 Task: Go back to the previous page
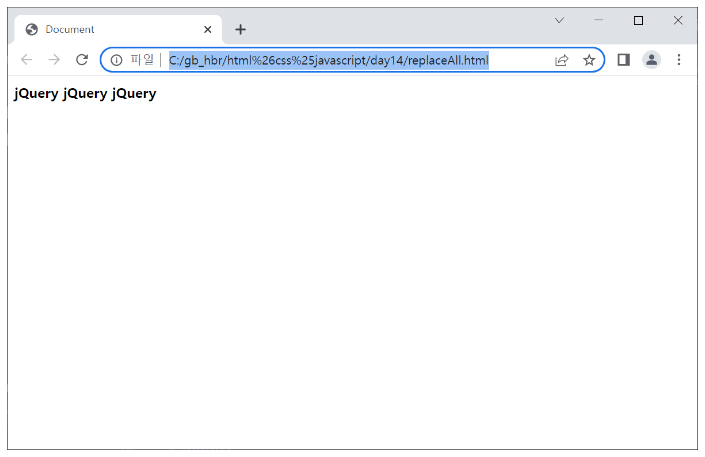pos(27,60)
